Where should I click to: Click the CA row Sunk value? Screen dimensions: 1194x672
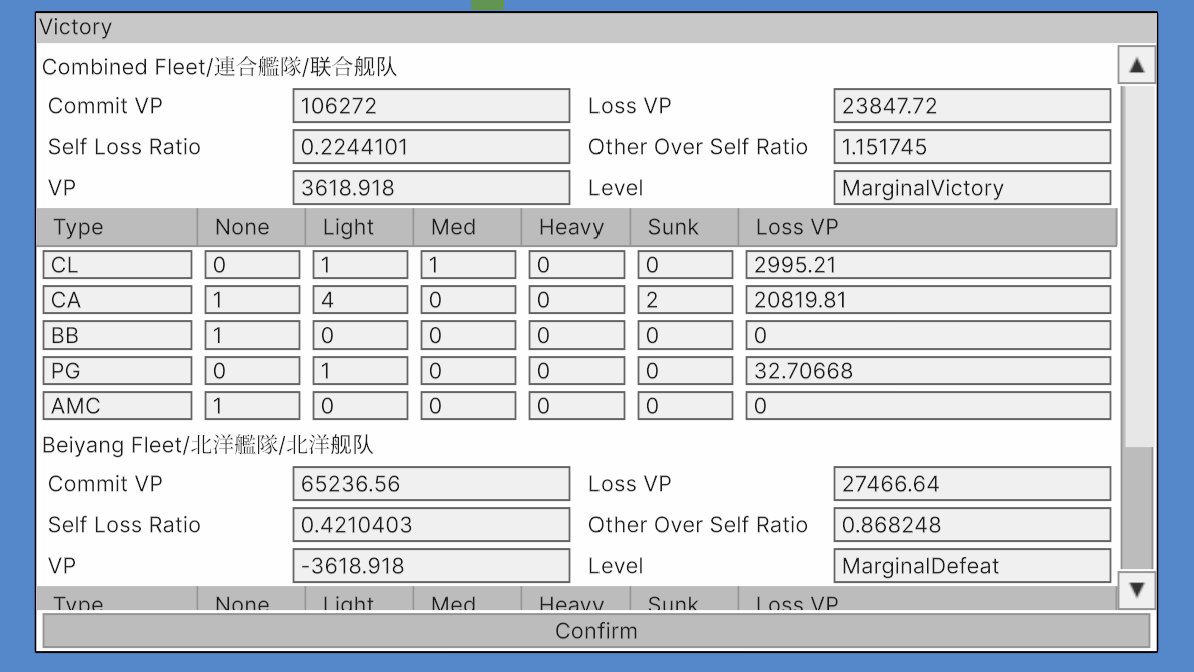point(685,300)
